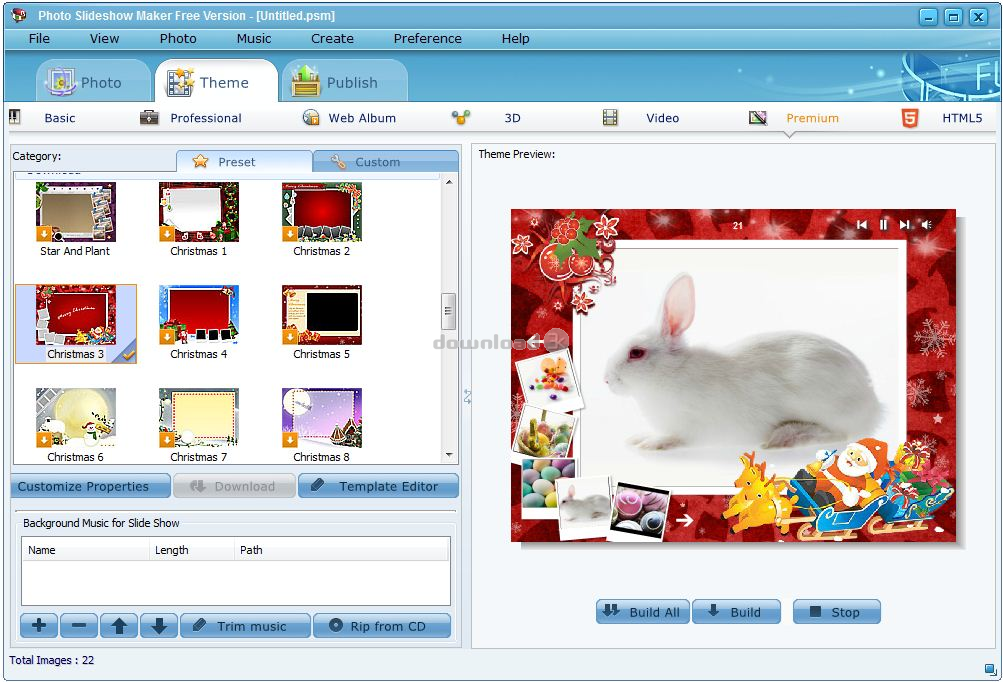Open the View menu
Image resolution: width=1003 pixels, height=682 pixels.
point(104,38)
